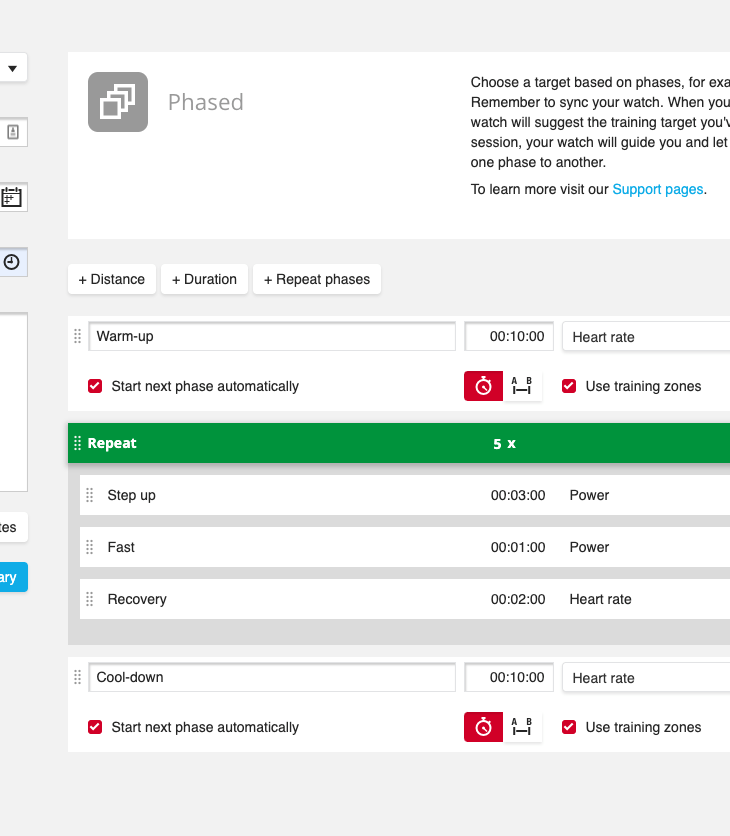Click the Cool-down phase name field
730x836 pixels.
click(x=272, y=677)
